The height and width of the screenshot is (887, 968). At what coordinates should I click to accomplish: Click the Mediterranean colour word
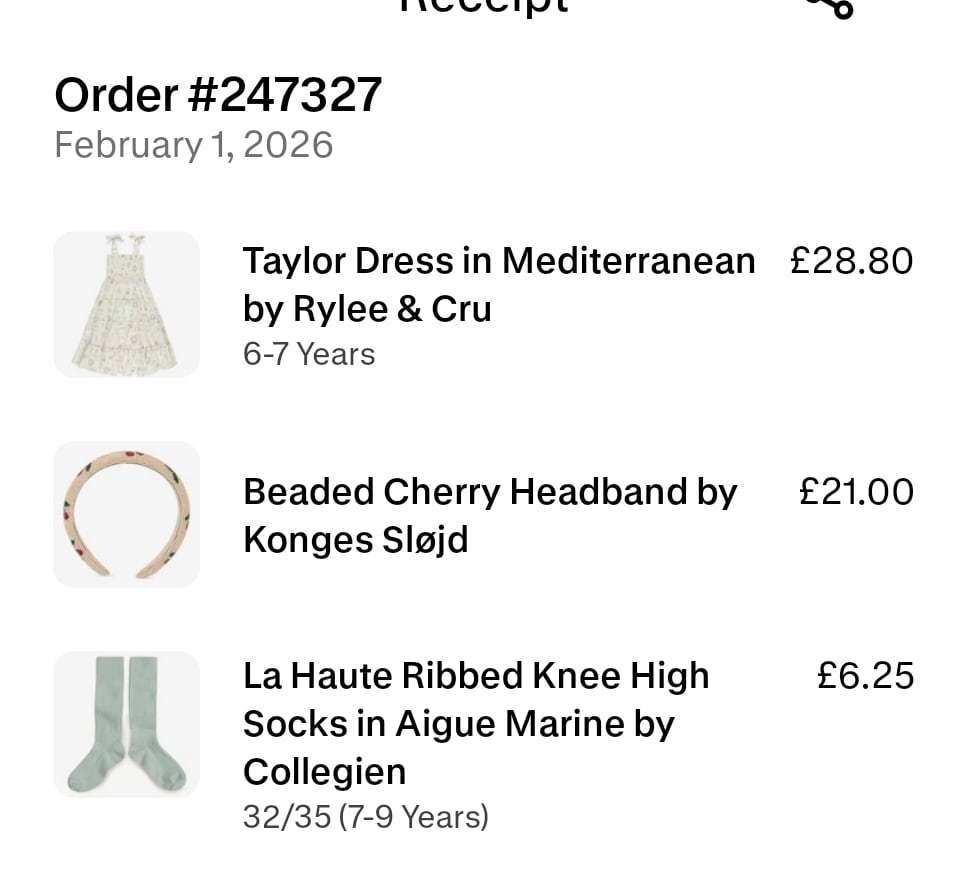(628, 261)
